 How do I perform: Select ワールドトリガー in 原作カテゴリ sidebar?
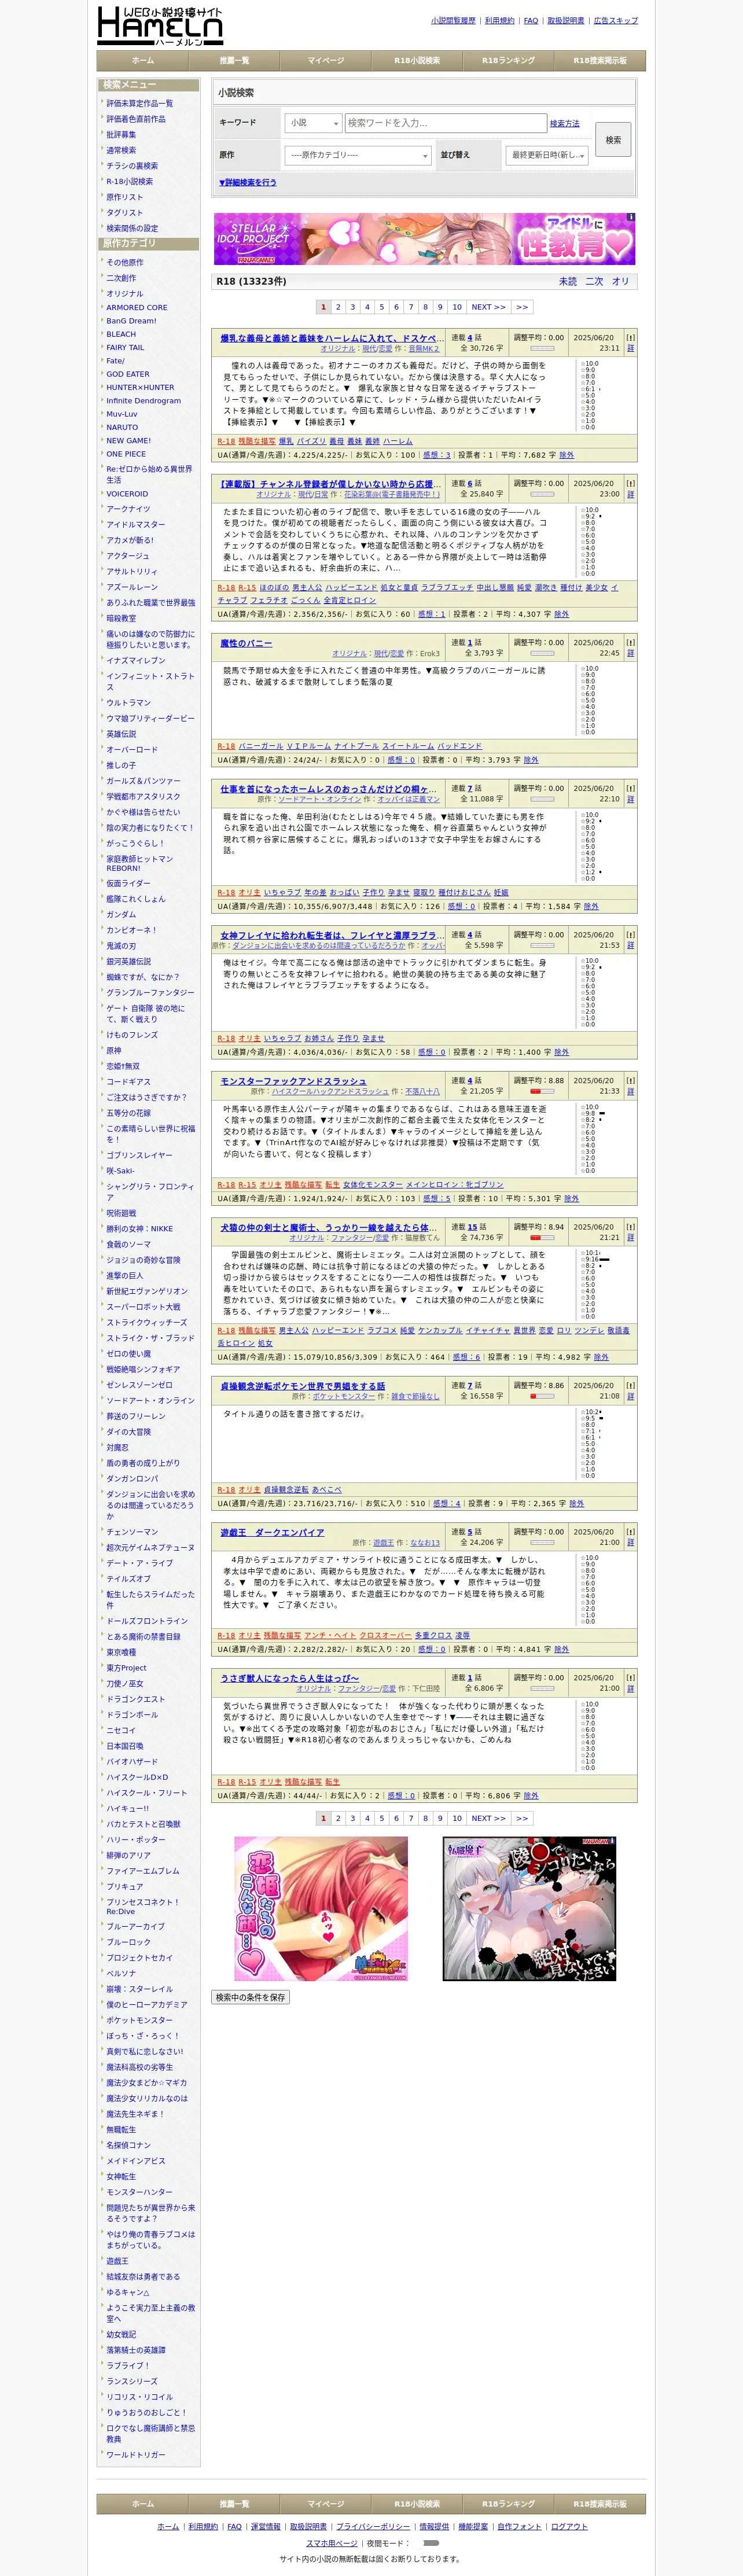[x=136, y=2455]
